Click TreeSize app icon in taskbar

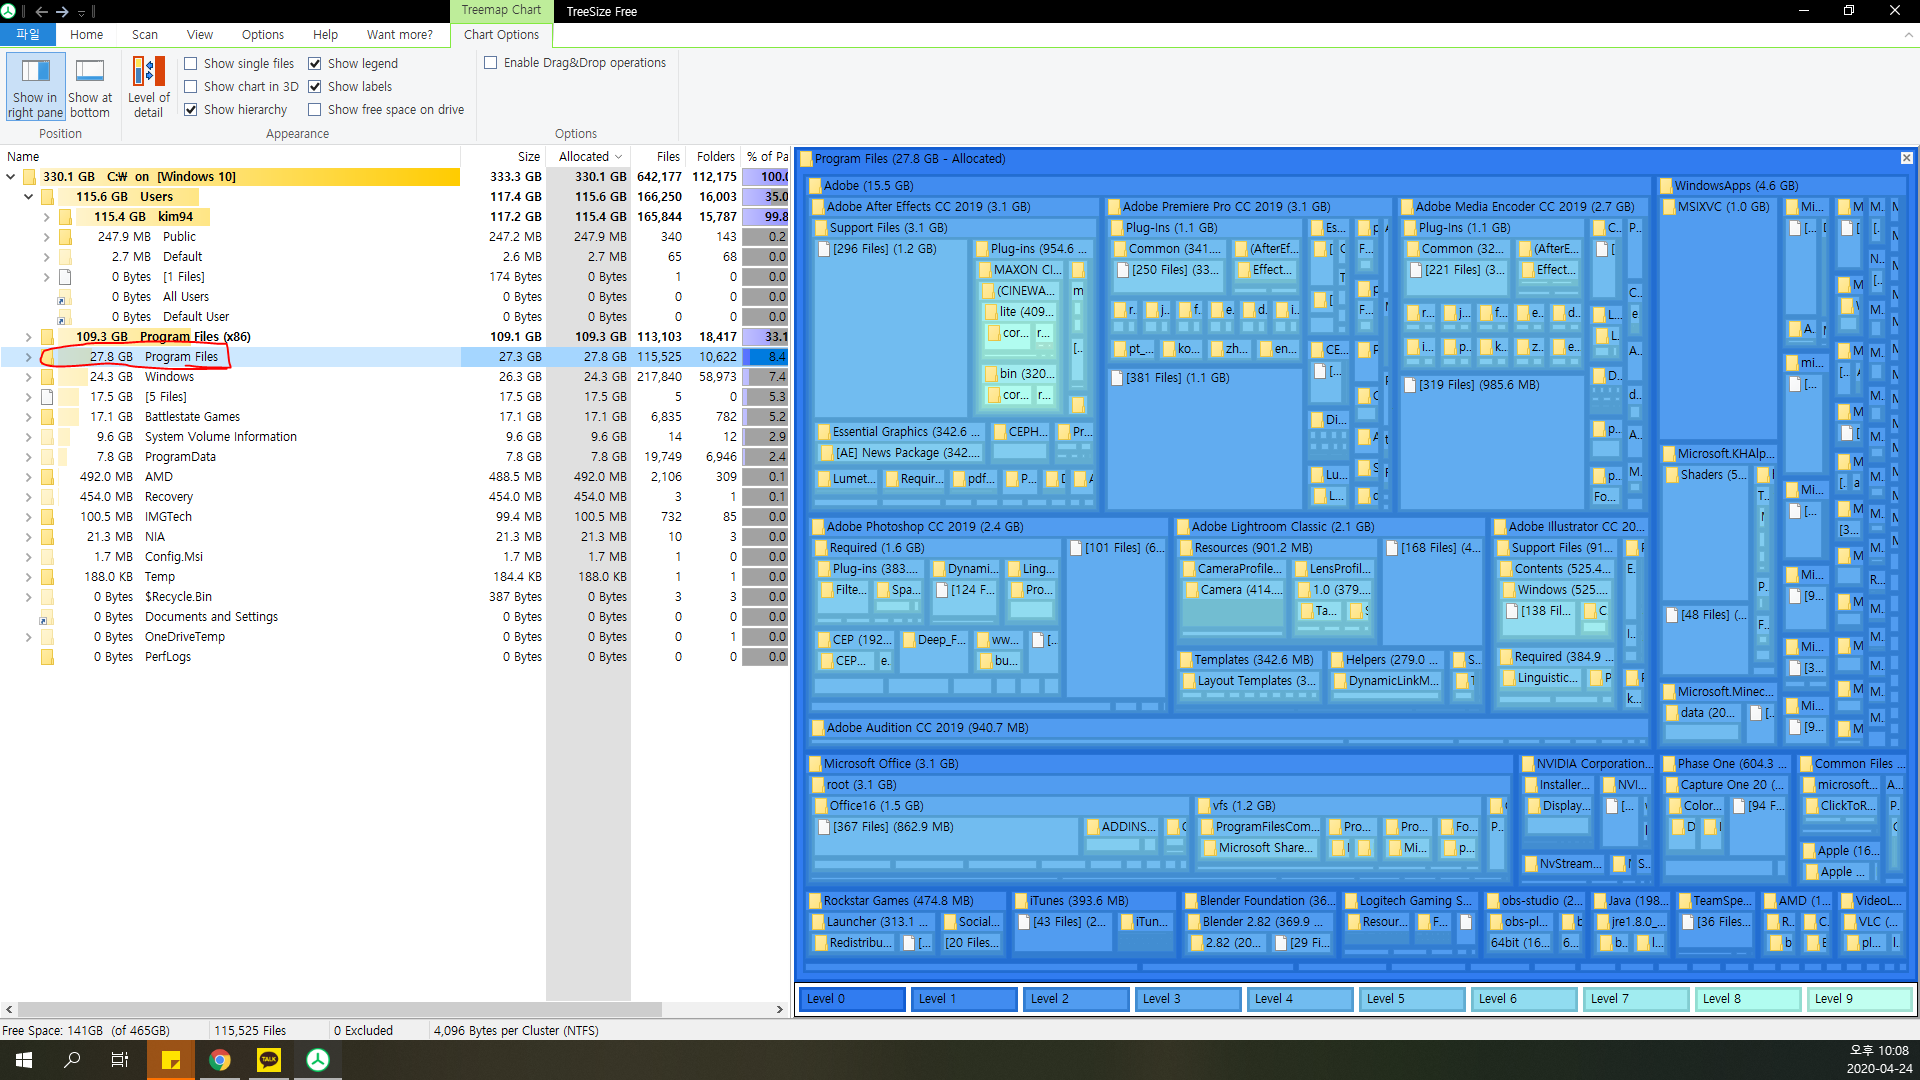tap(317, 1060)
